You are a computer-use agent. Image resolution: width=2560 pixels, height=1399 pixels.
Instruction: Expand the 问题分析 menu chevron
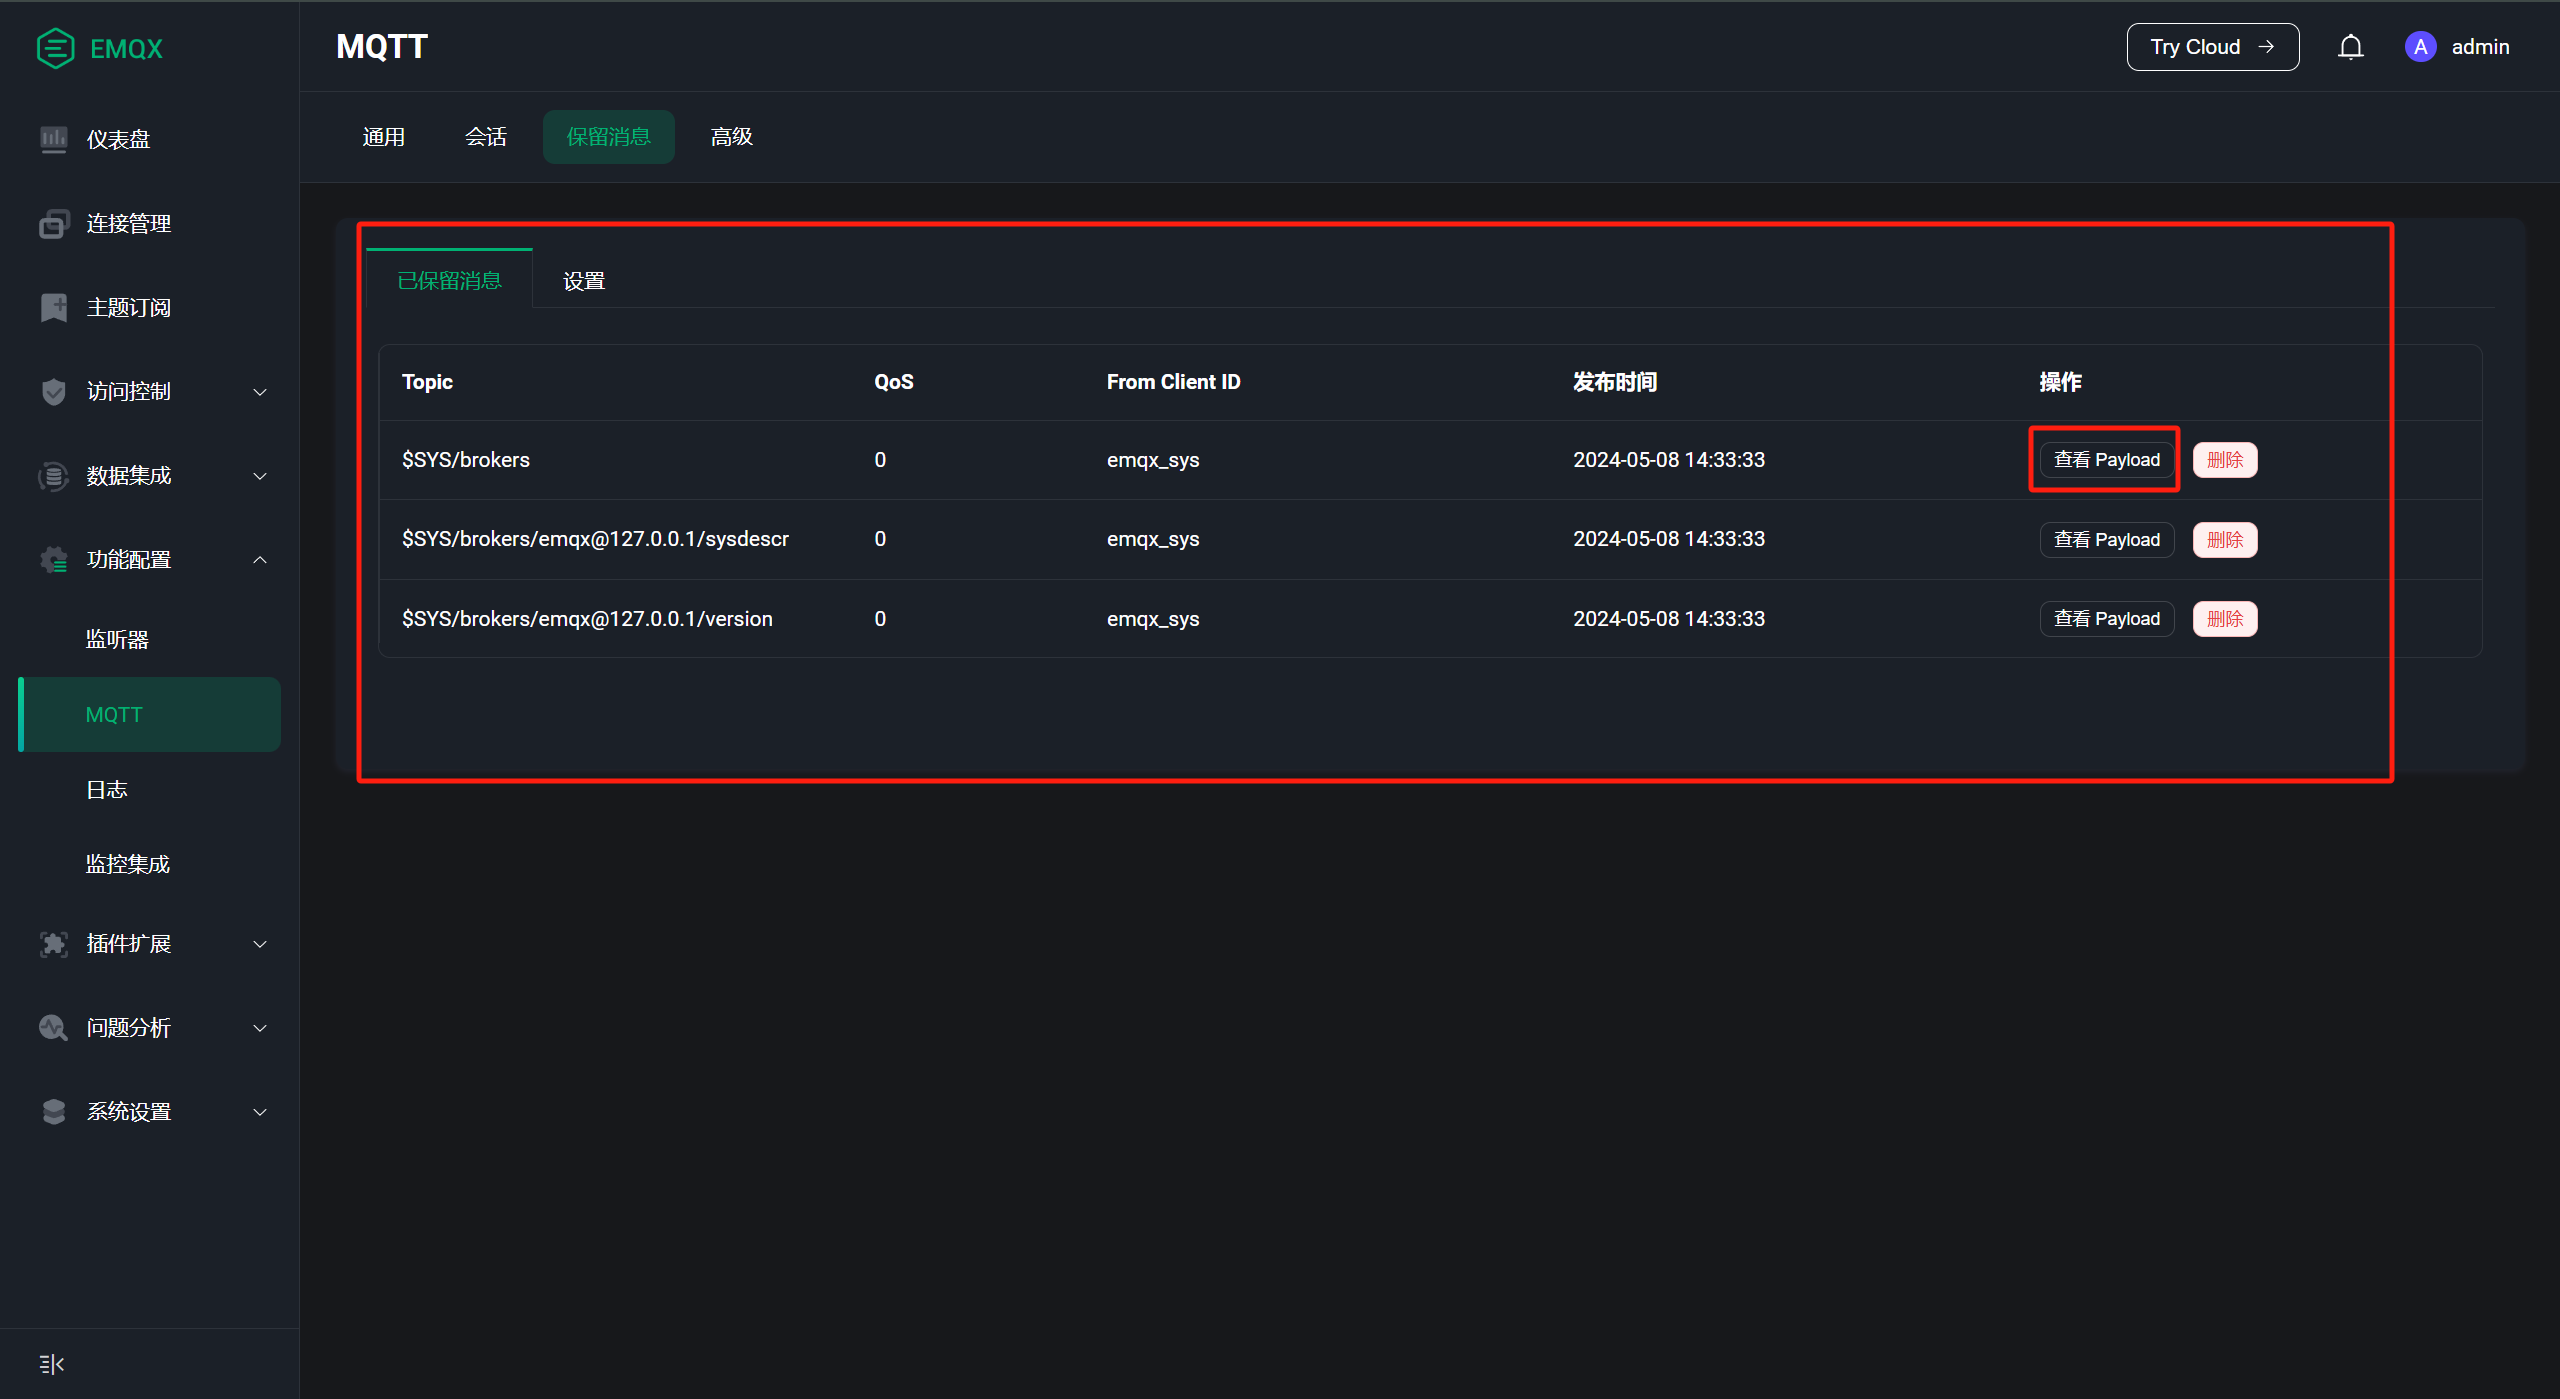260,1028
